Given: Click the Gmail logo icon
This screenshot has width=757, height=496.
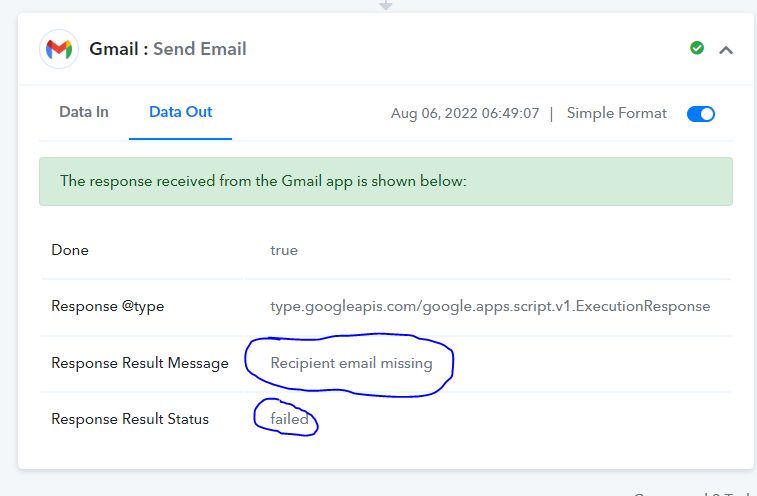Looking at the screenshot, I should tap(59, 49).
